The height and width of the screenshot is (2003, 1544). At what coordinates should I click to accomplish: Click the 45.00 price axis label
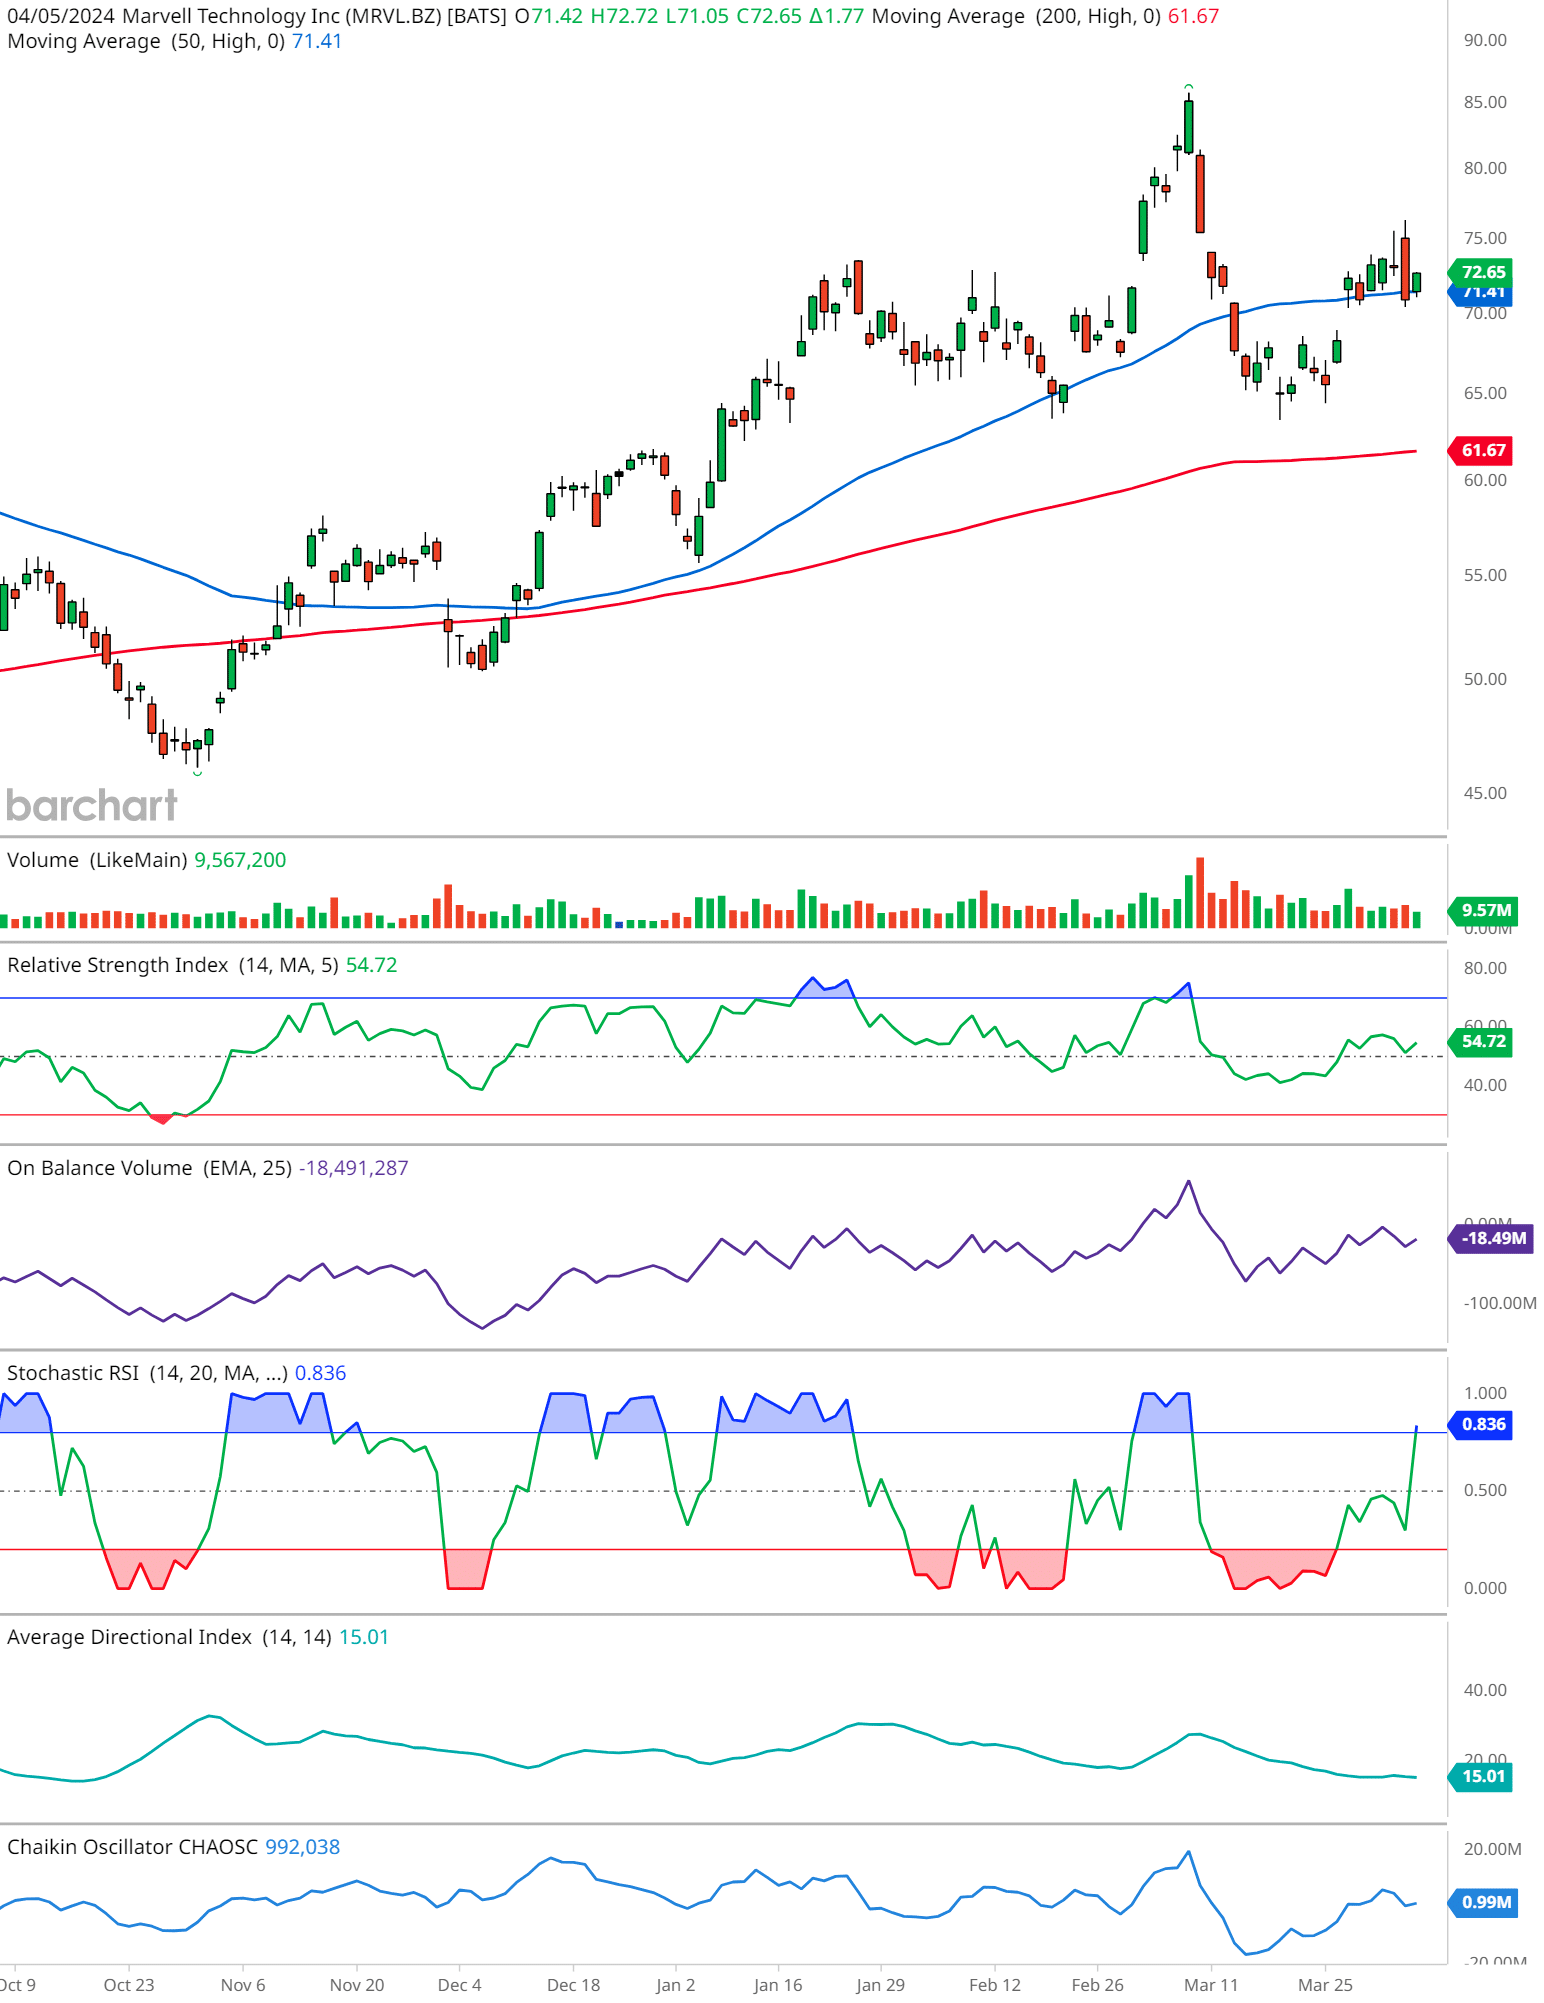click(1485, 793)
